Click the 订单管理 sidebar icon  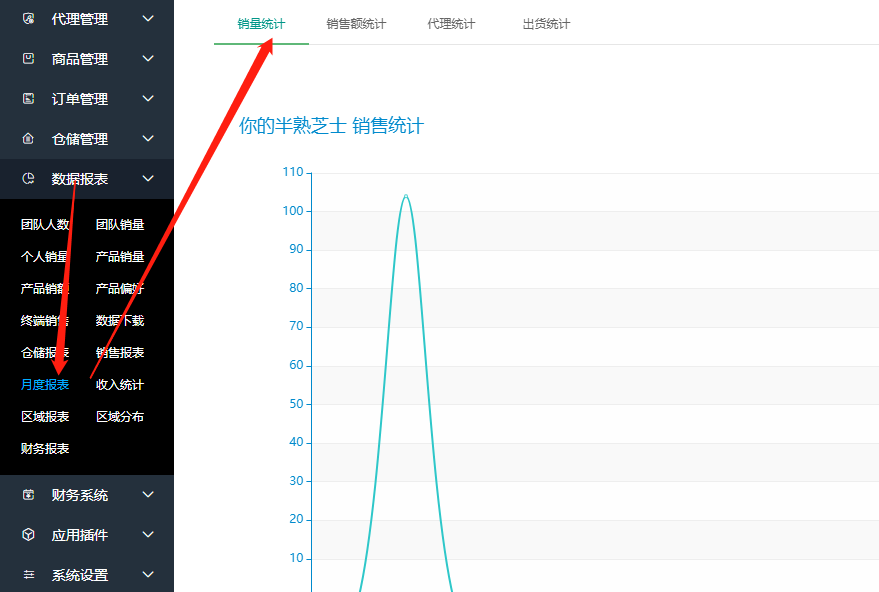[28, 99]
